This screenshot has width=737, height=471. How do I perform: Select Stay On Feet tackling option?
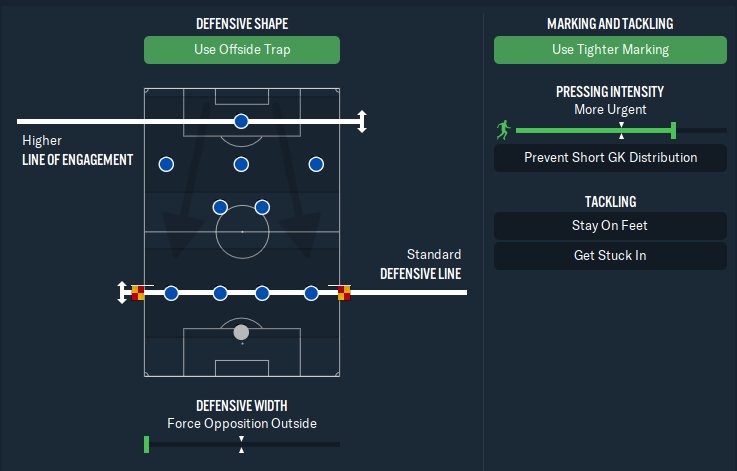[x=610, y=226]
